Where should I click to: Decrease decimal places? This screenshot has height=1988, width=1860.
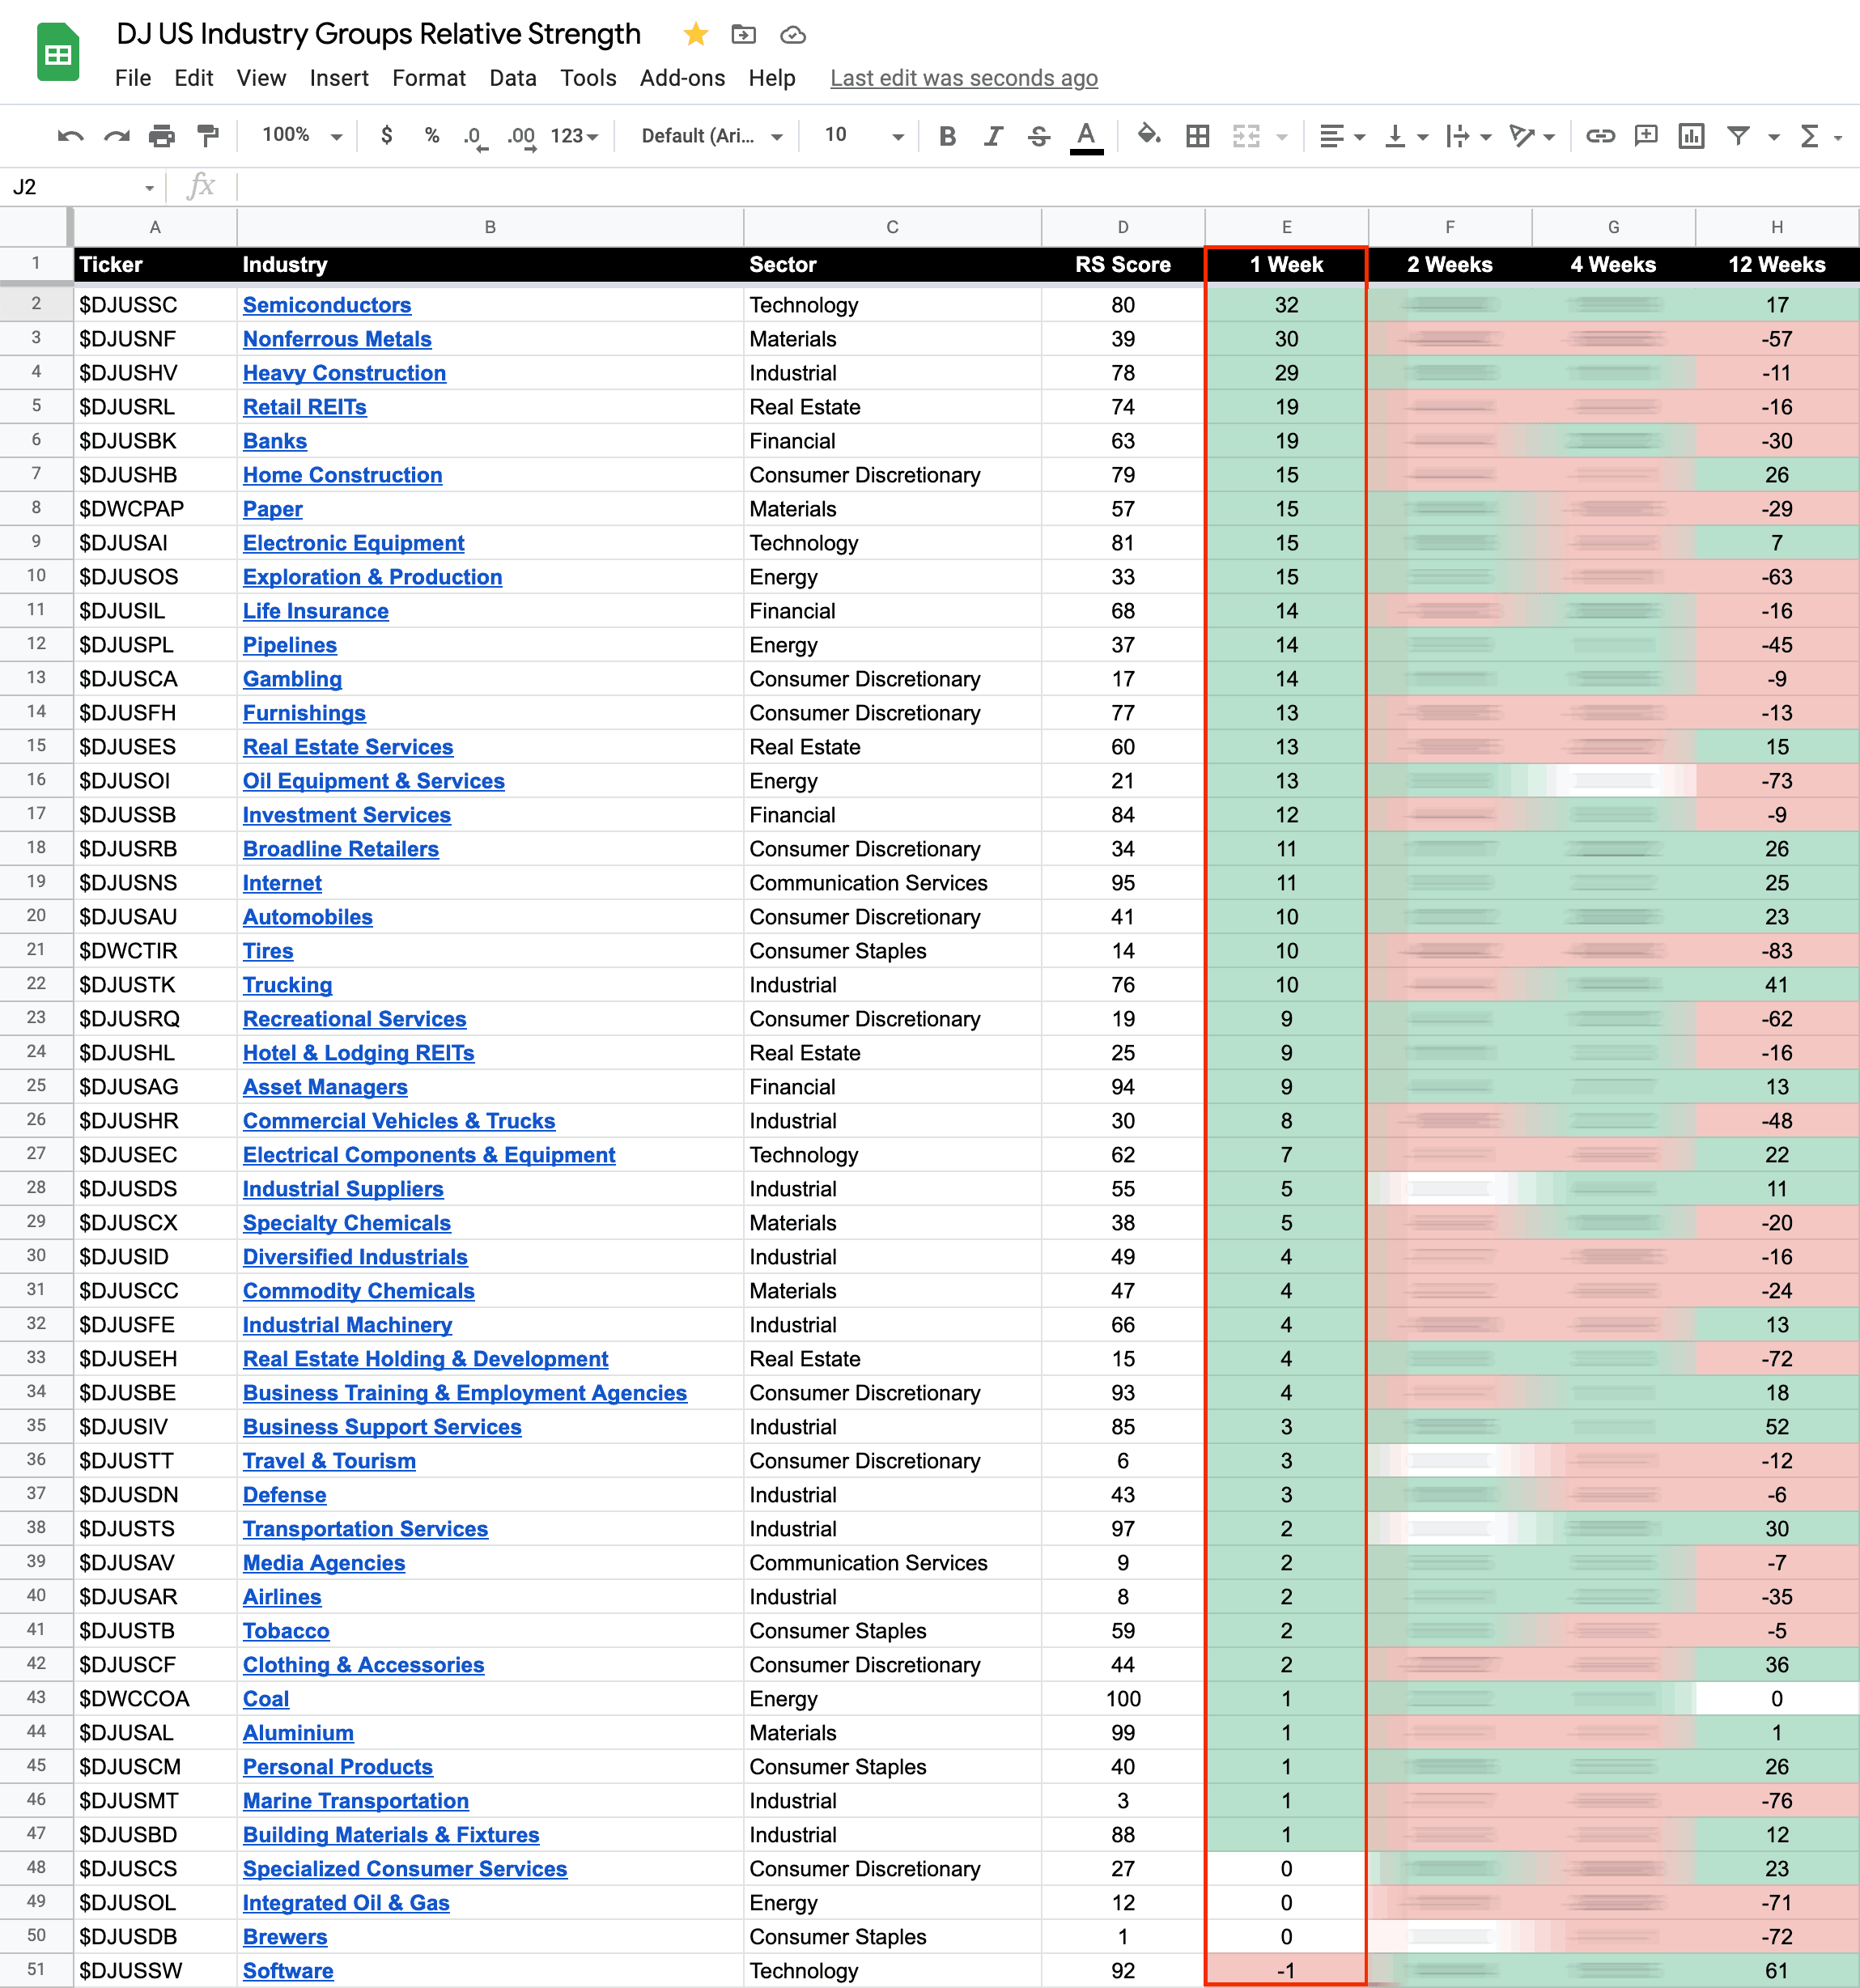(476, 137)
